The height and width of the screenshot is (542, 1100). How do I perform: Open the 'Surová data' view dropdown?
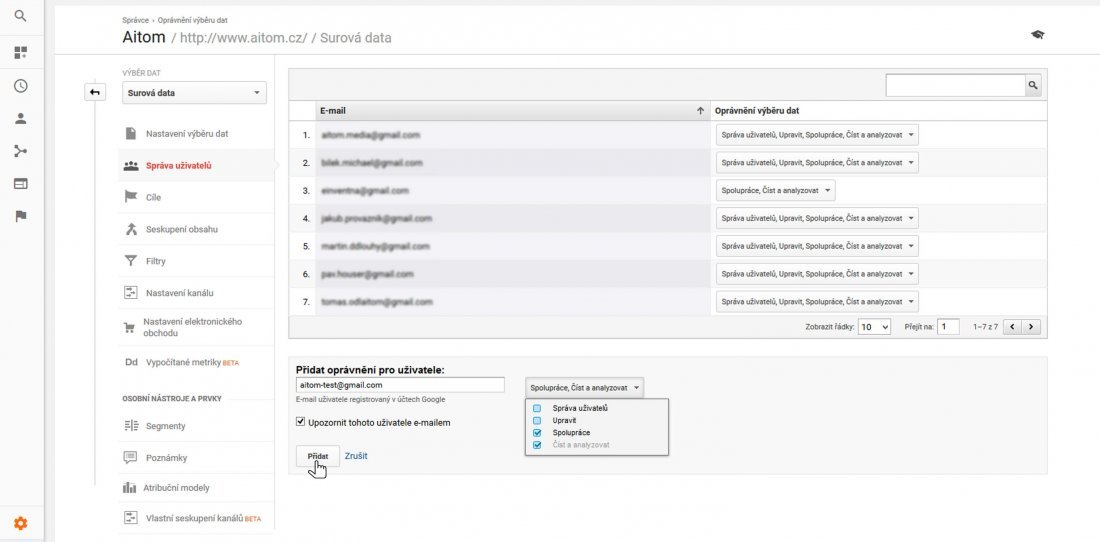195,93
